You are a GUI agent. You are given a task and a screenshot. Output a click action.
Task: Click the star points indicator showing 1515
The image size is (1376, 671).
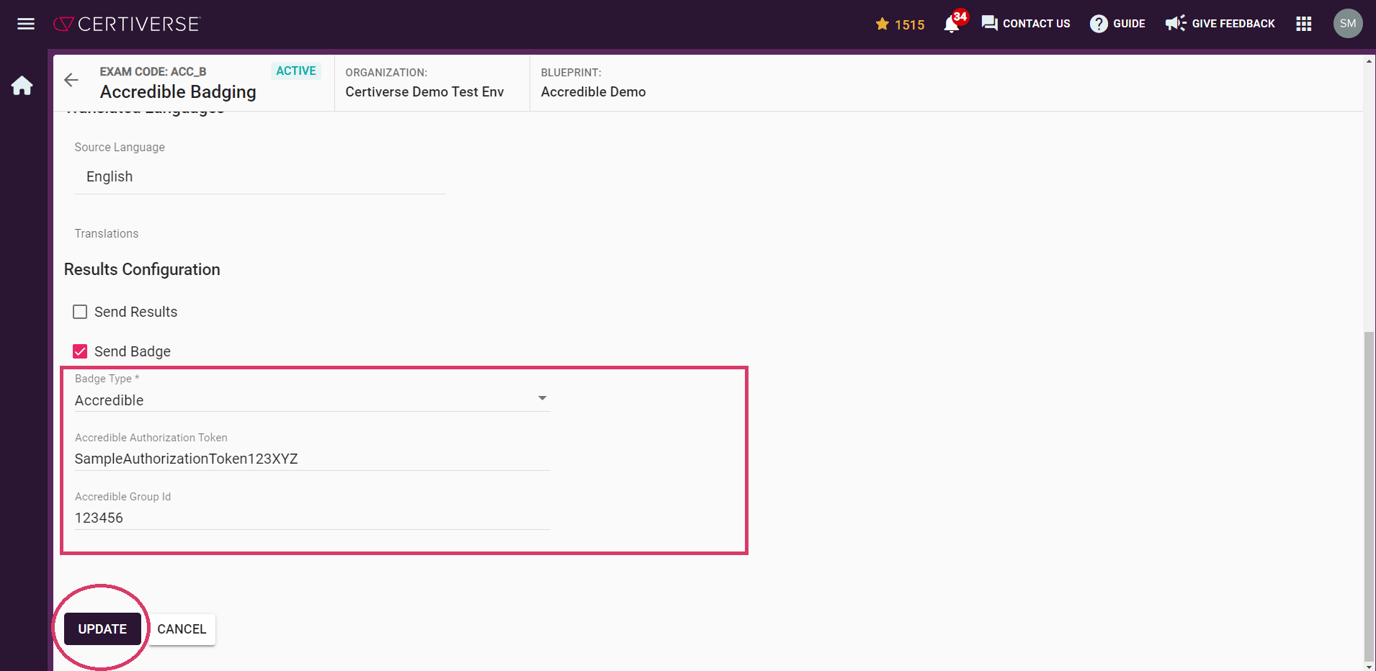tap(898, 23)
